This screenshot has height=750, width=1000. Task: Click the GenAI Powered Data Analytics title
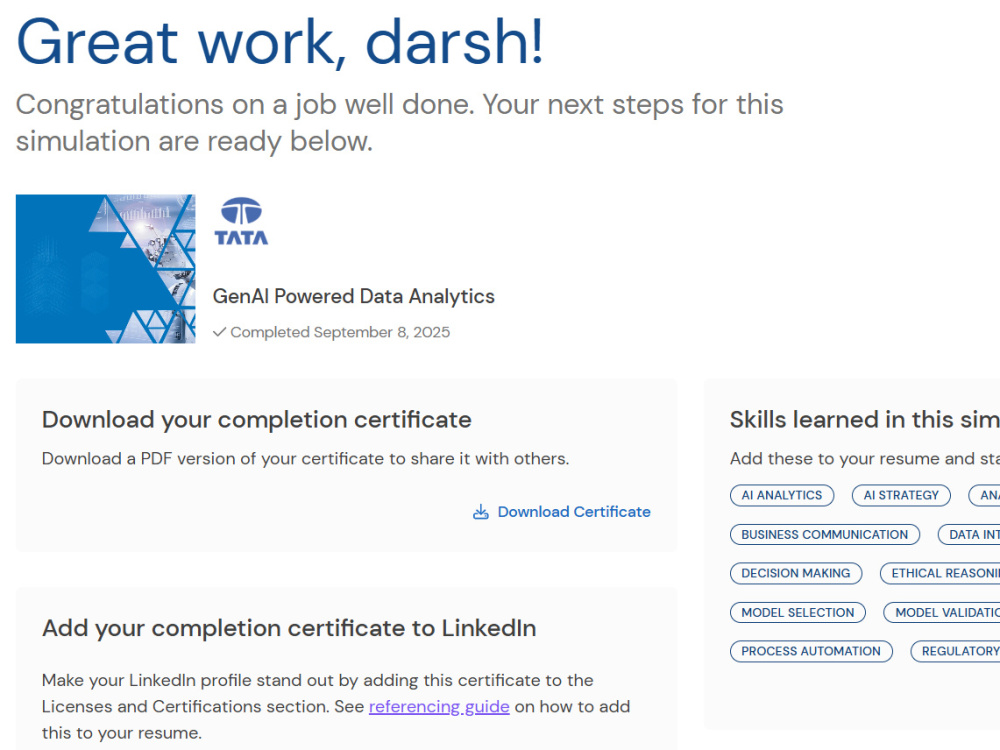(x=353, y=297)
